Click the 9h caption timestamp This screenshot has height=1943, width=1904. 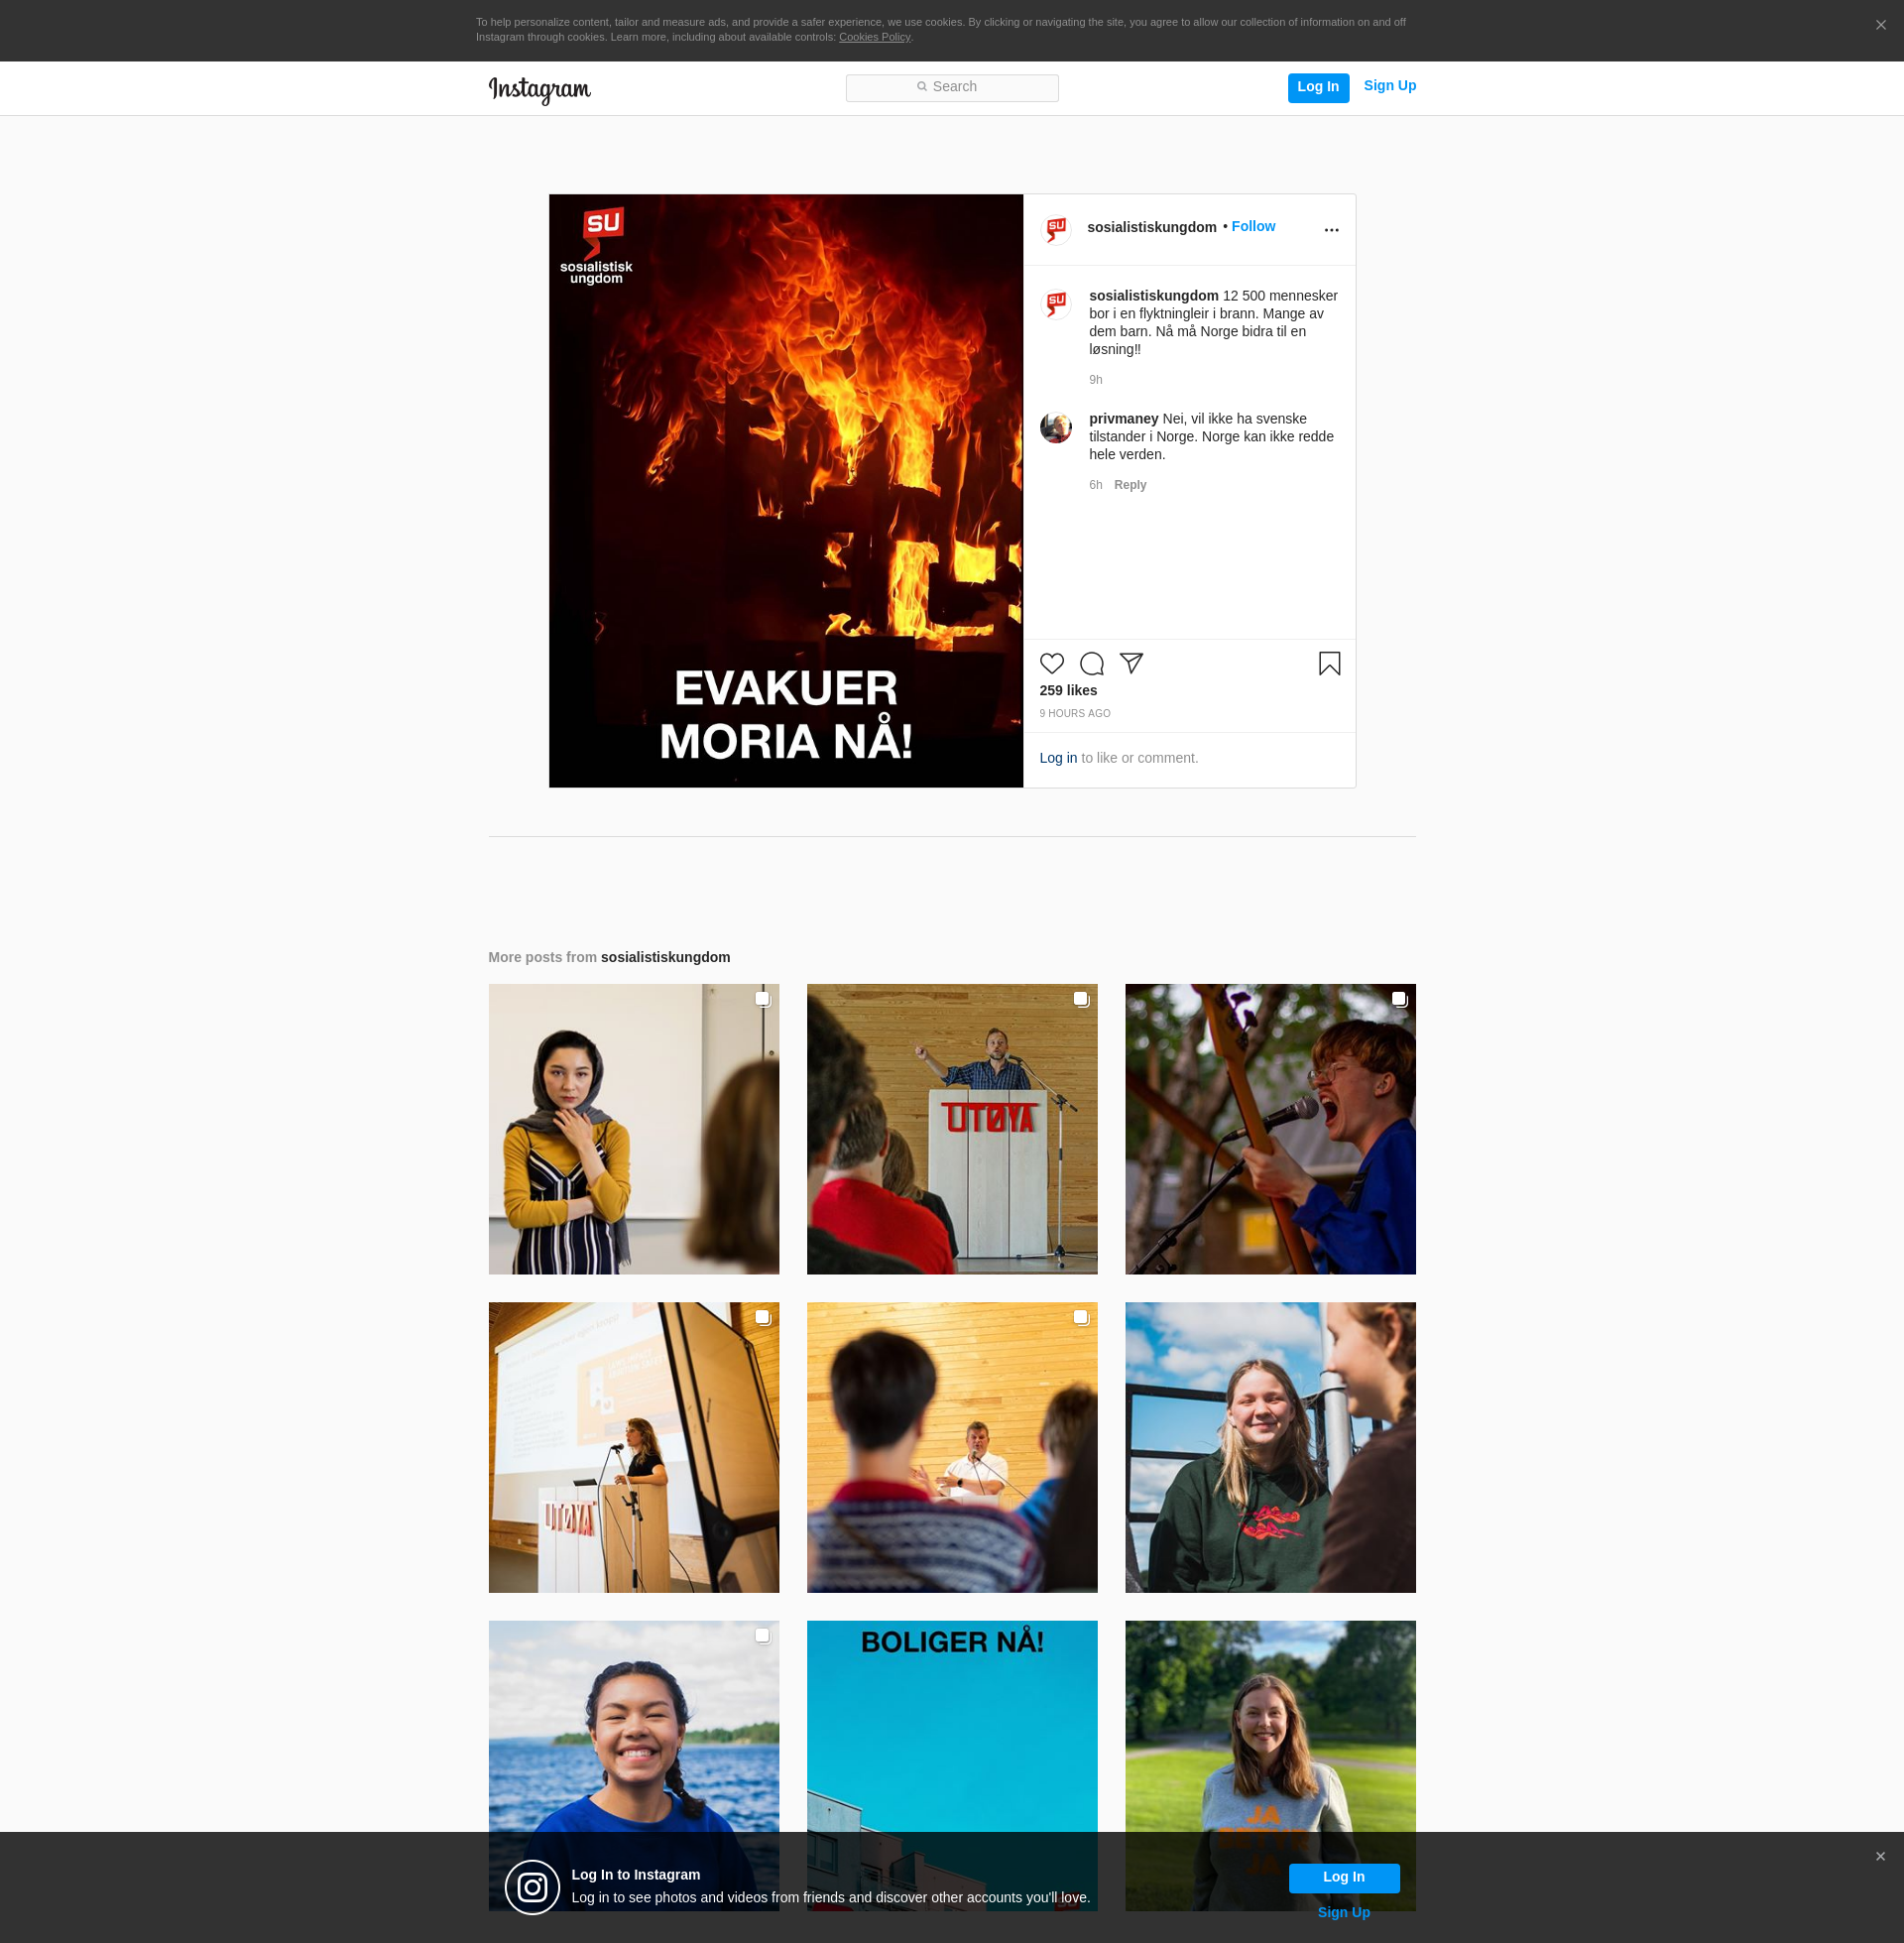[1095, 380]
